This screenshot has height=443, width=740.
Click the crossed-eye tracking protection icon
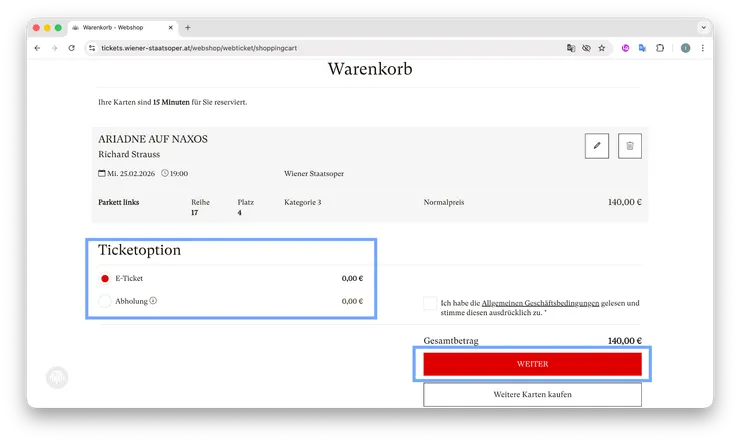(x=586, y=48)
